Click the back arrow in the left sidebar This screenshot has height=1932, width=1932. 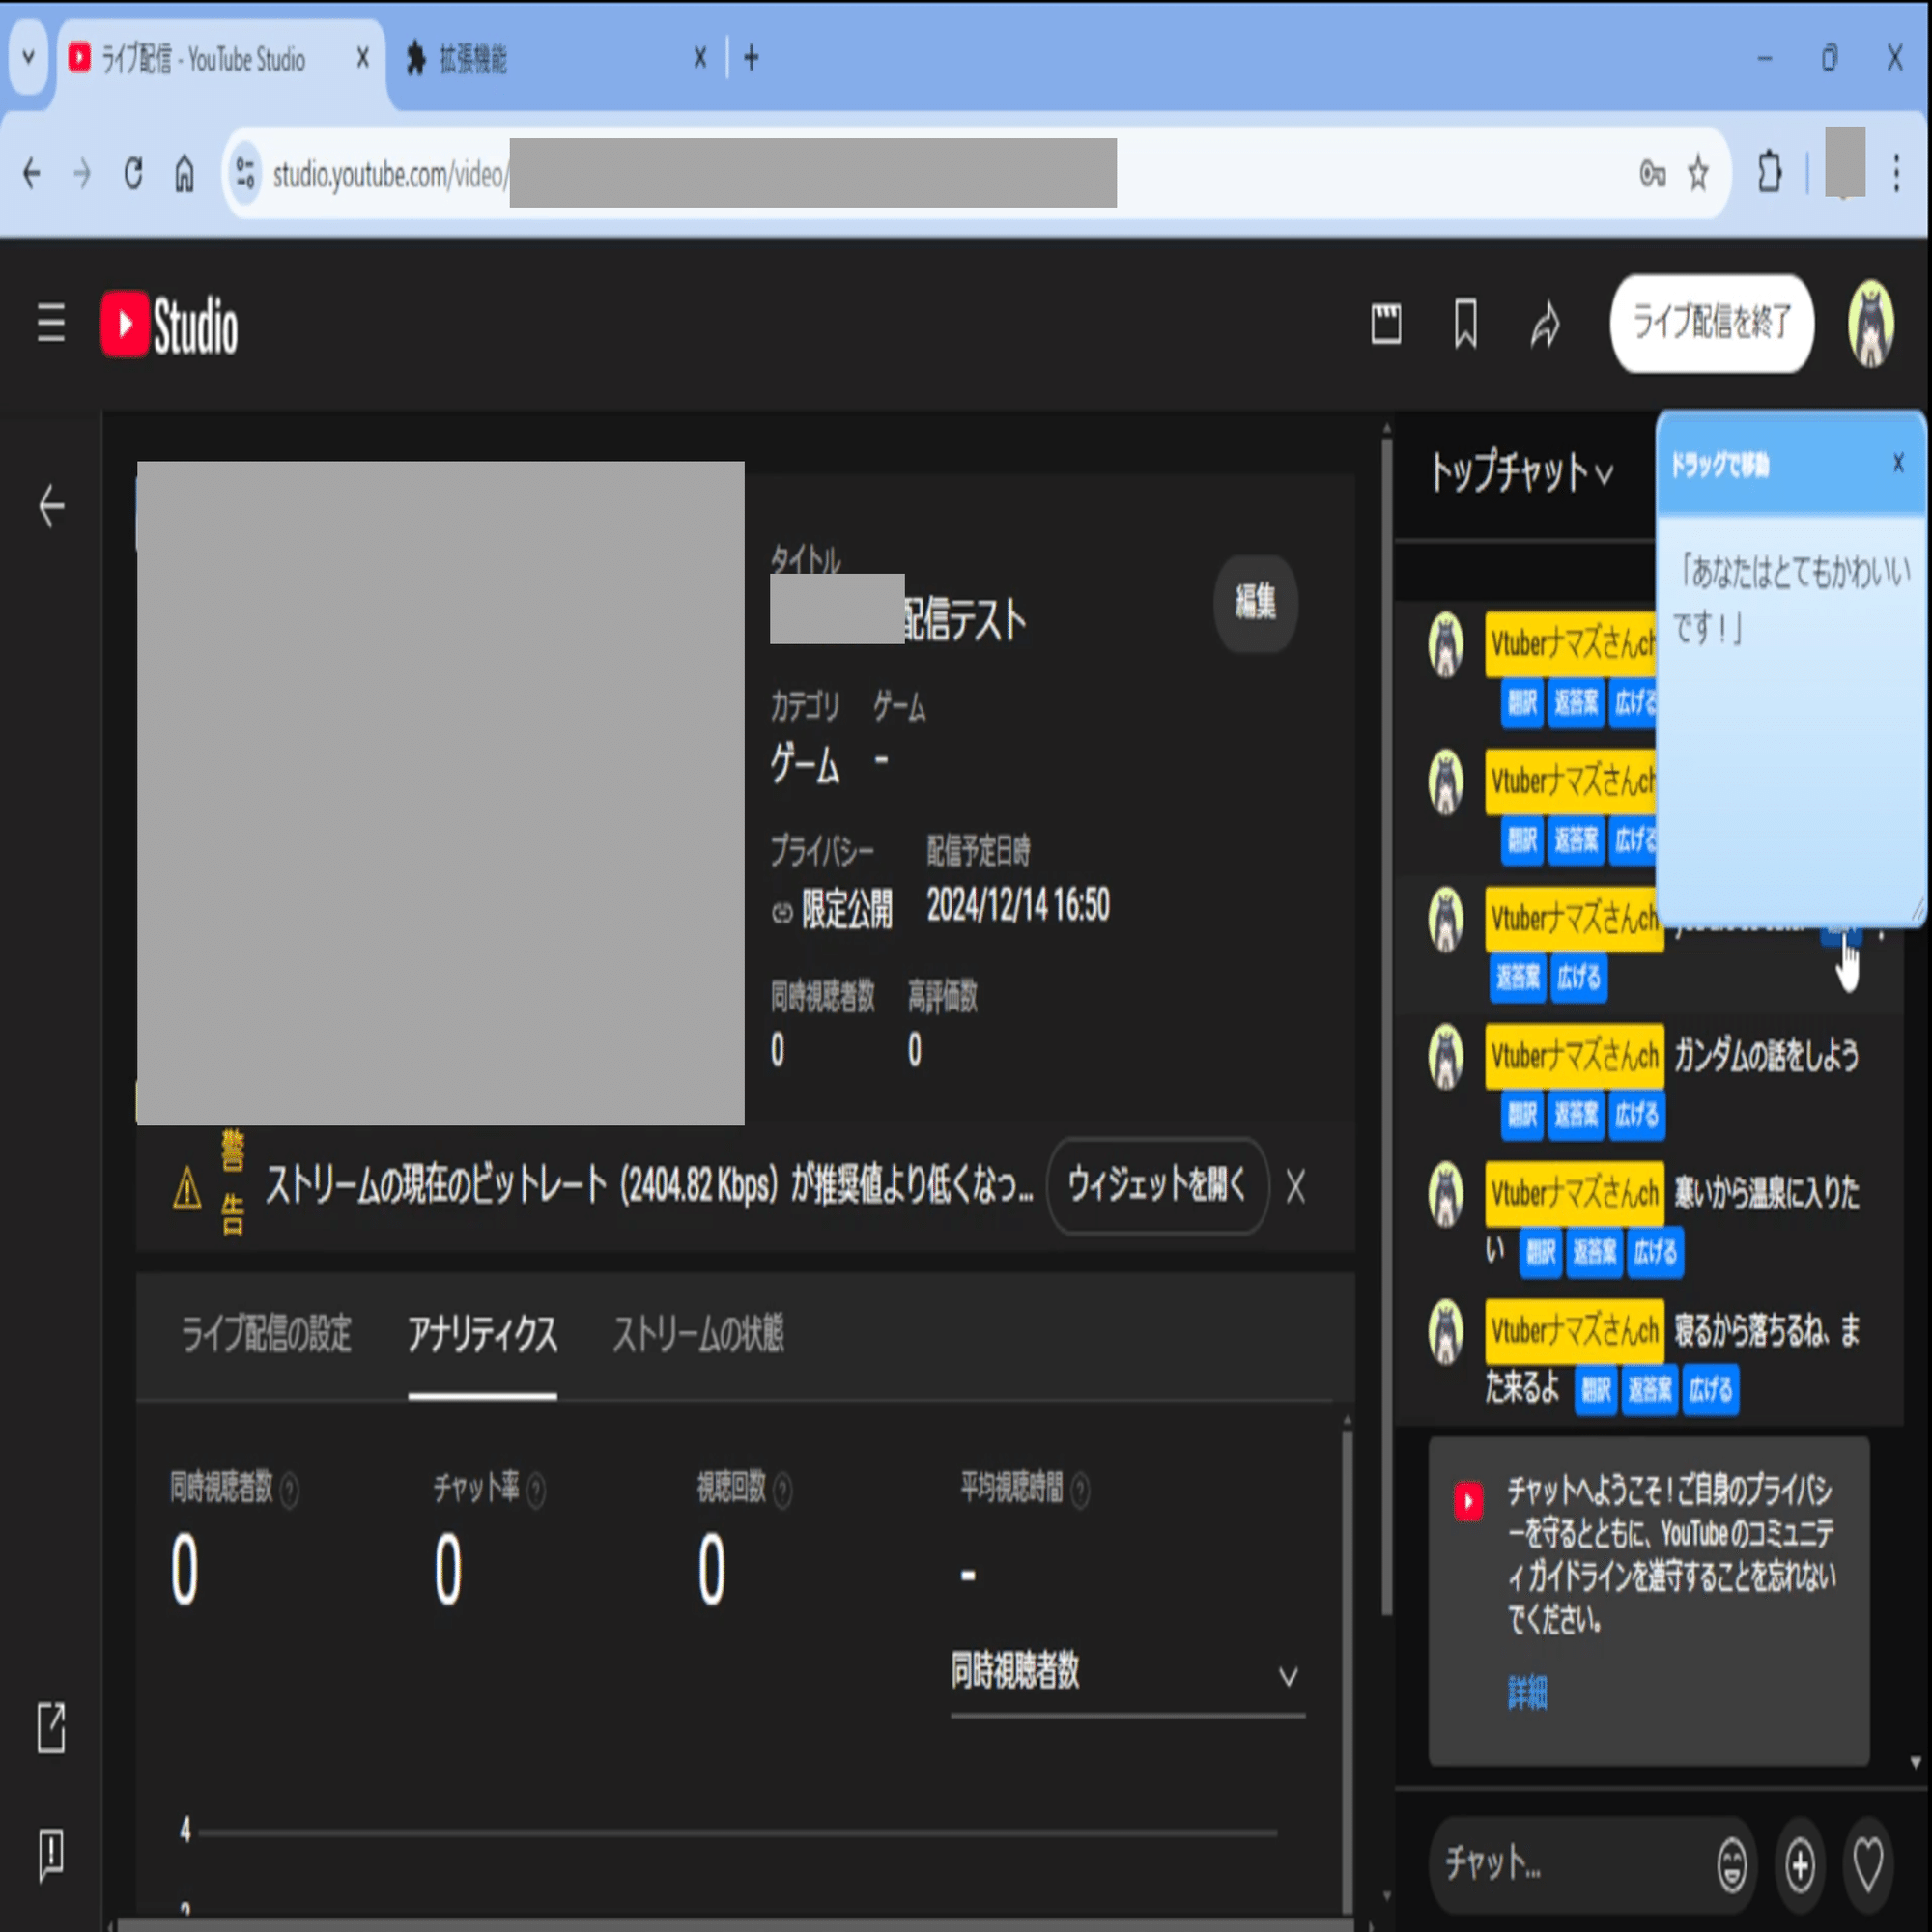[x=49, y=506]
